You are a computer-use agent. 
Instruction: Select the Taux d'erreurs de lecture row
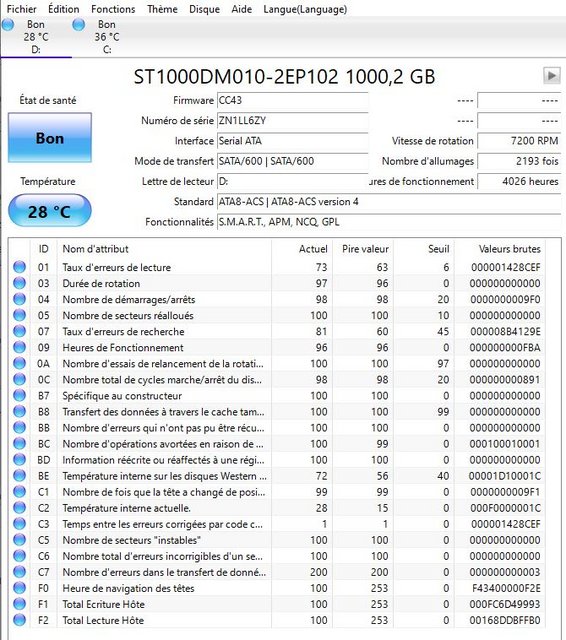pos(277,267)
